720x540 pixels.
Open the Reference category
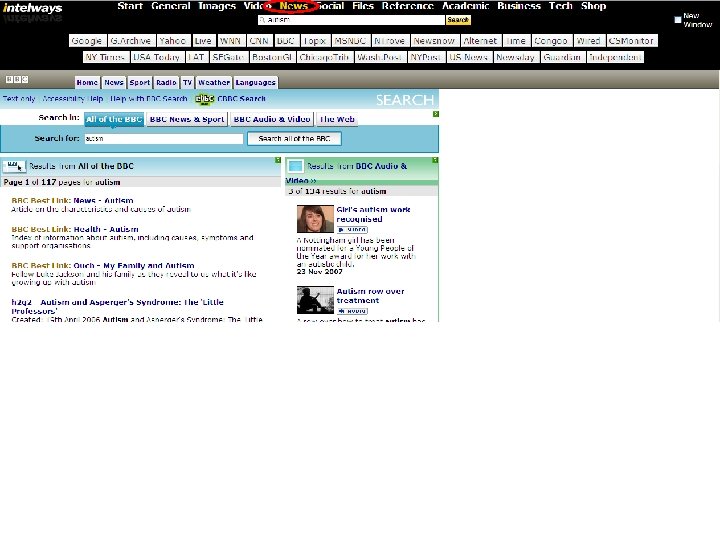coord(408,6)
